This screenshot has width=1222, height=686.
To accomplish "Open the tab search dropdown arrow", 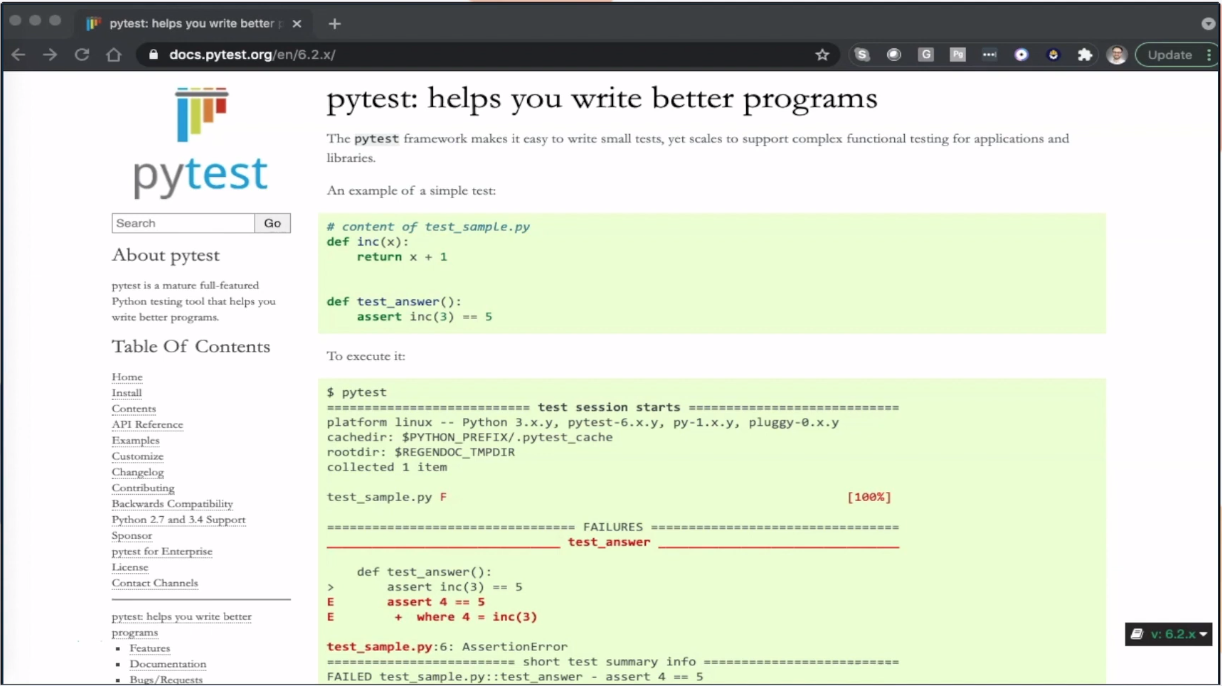I will point(1208,23).
